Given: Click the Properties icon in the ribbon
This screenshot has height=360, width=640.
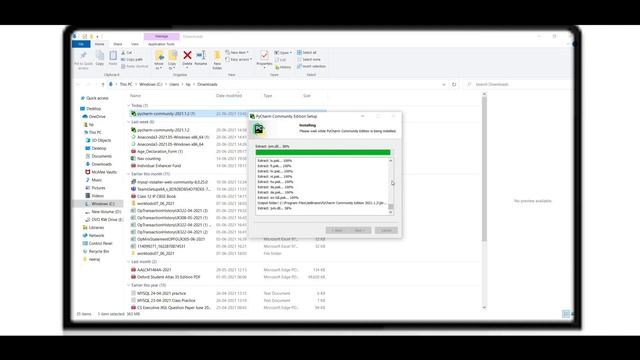Looking at the screenshot, I should (264, 55).
